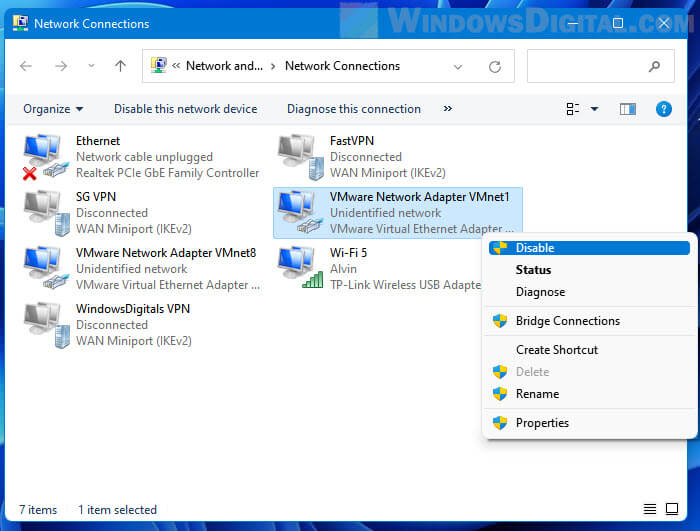The image size is (700, 531).
Task: Switch to large icons view in status bar
Action: click(x=672, y=509)
